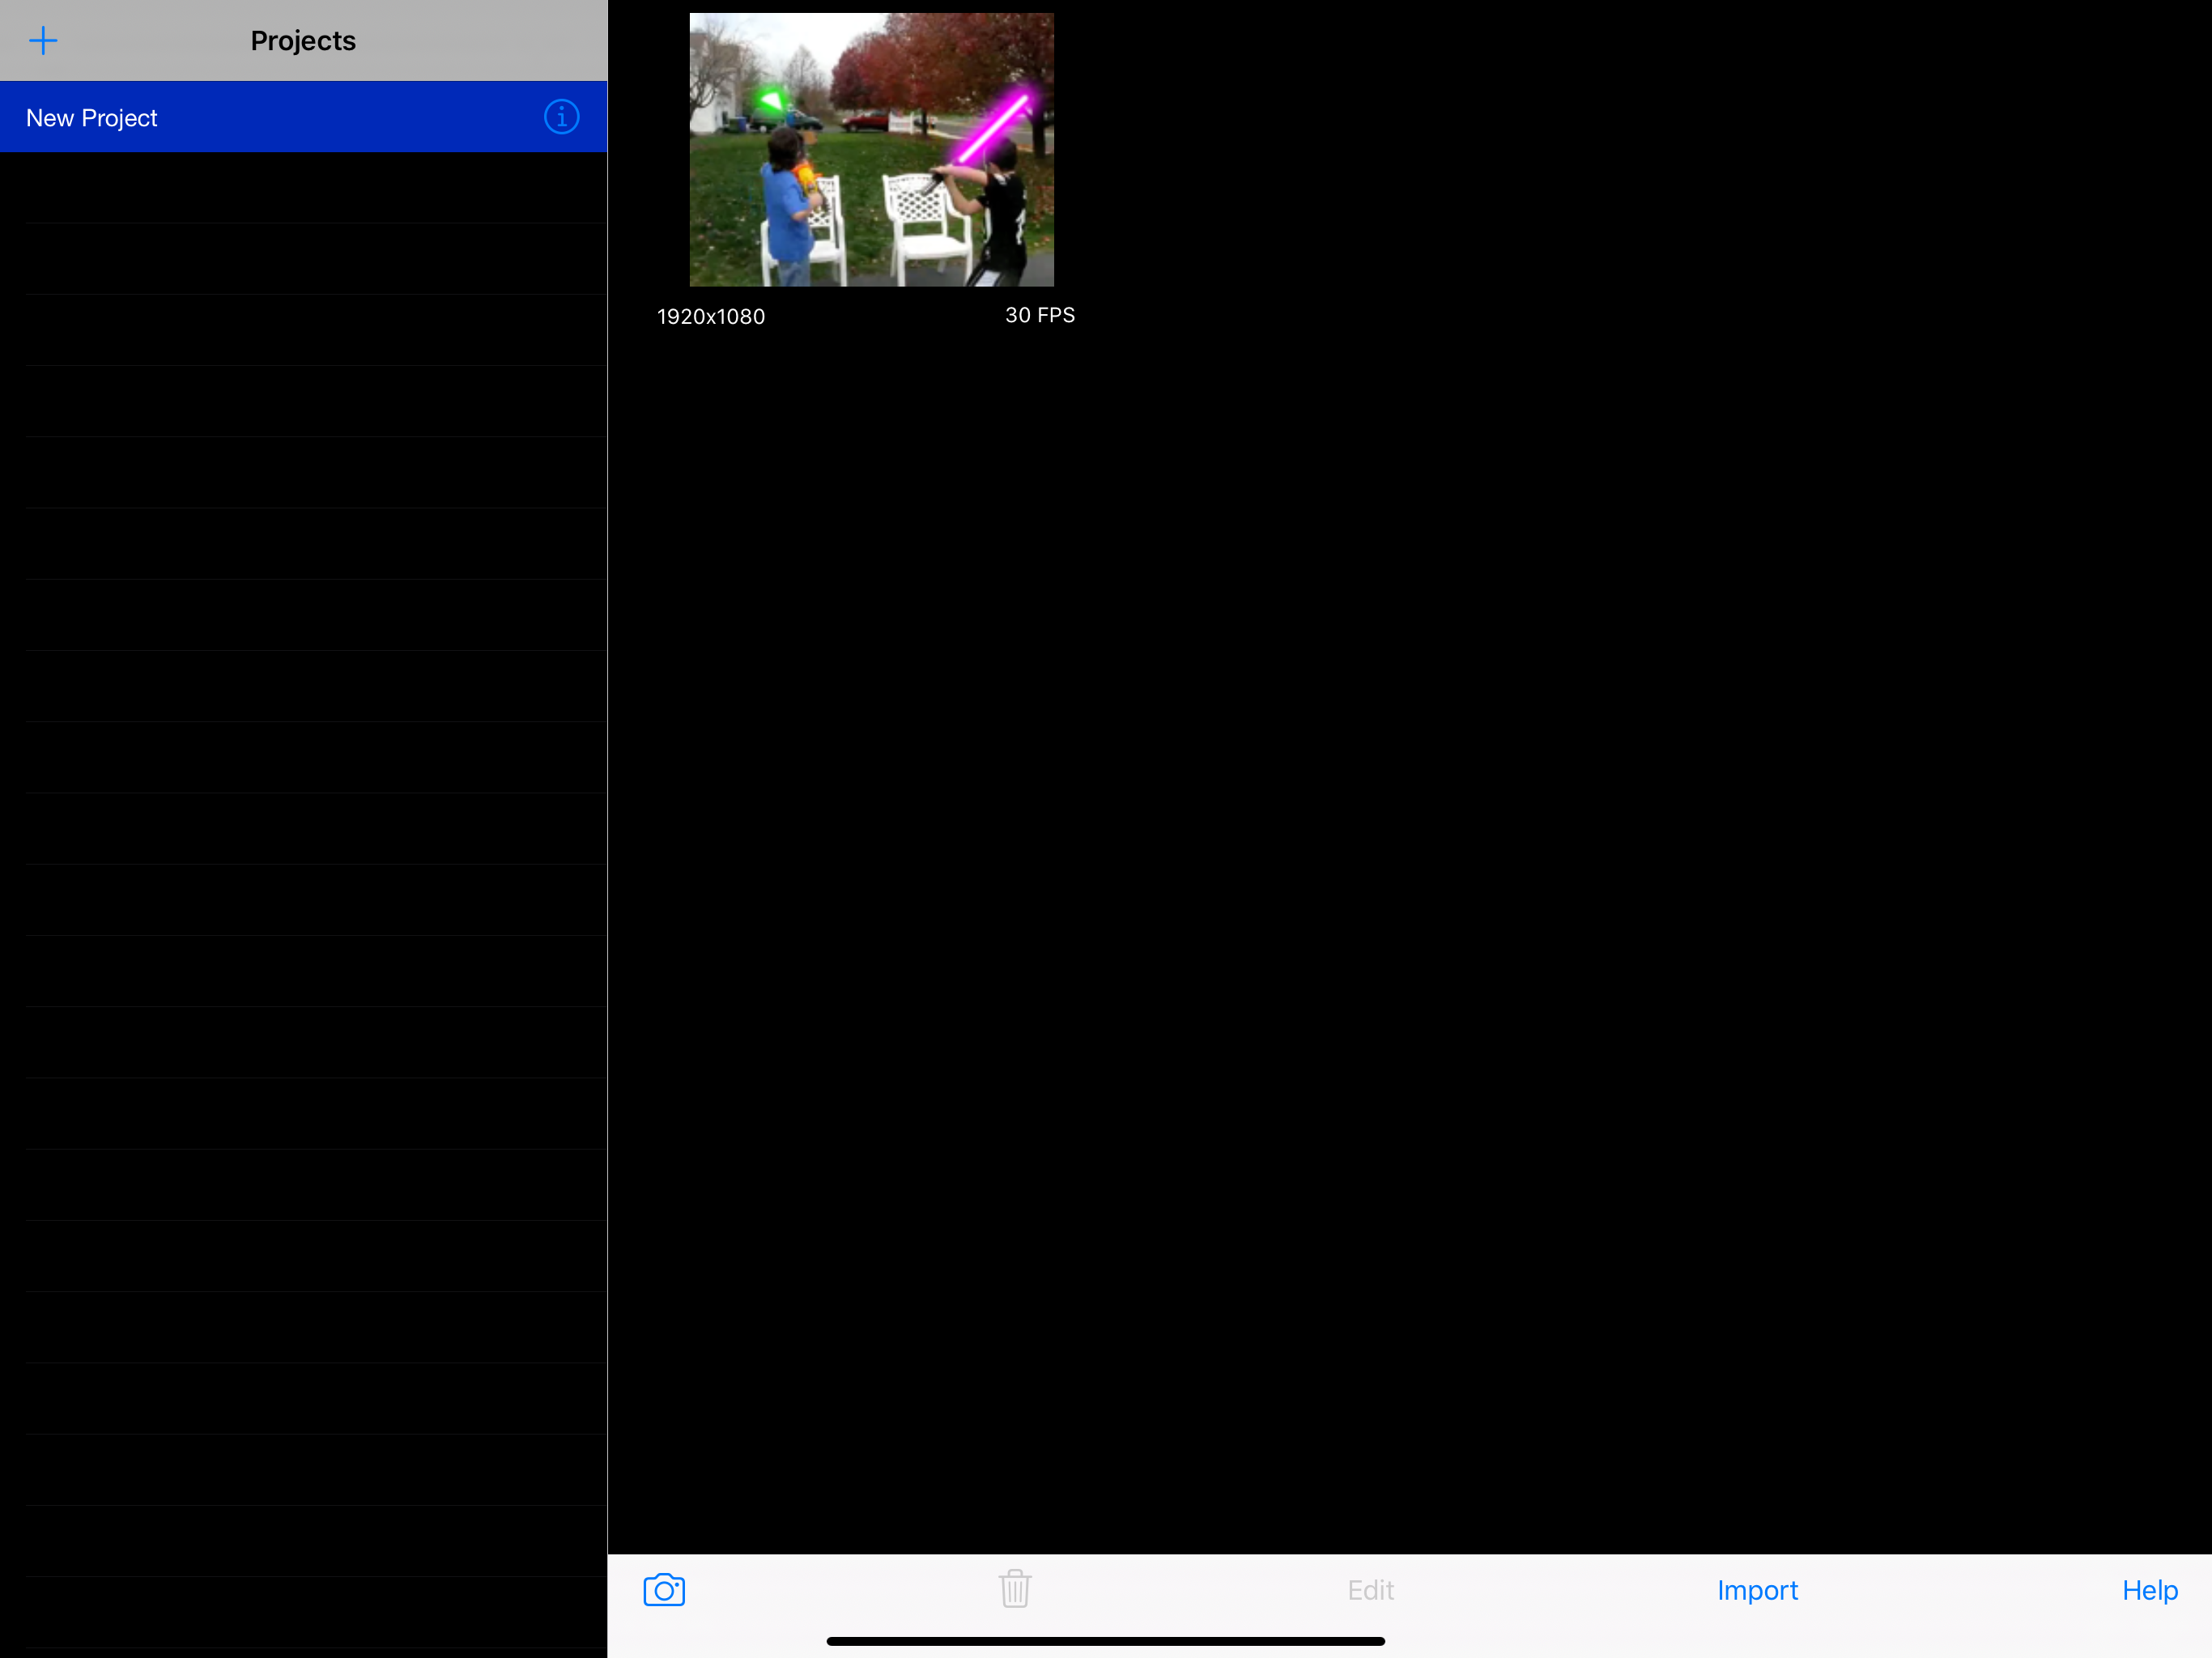
Task: Tap the Edit button in bottom toolbar
Action: [1370, 1590]
